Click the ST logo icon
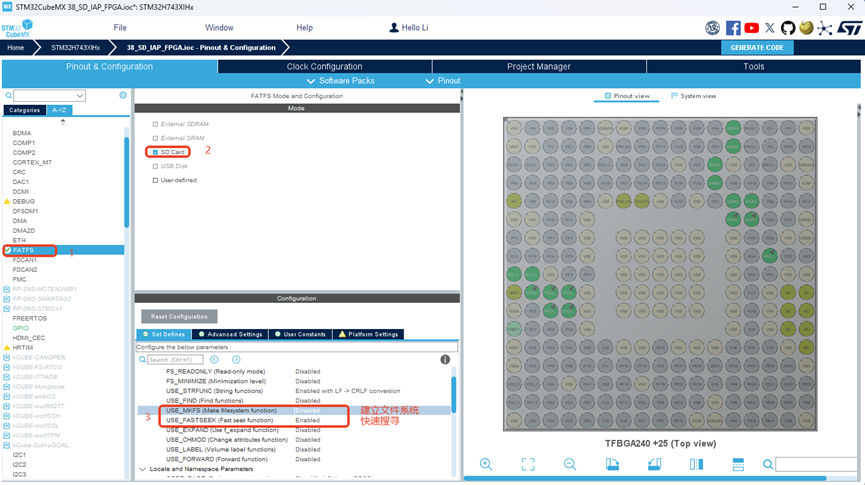The height and width of the screenshot is (485, 865). [849, 28]
